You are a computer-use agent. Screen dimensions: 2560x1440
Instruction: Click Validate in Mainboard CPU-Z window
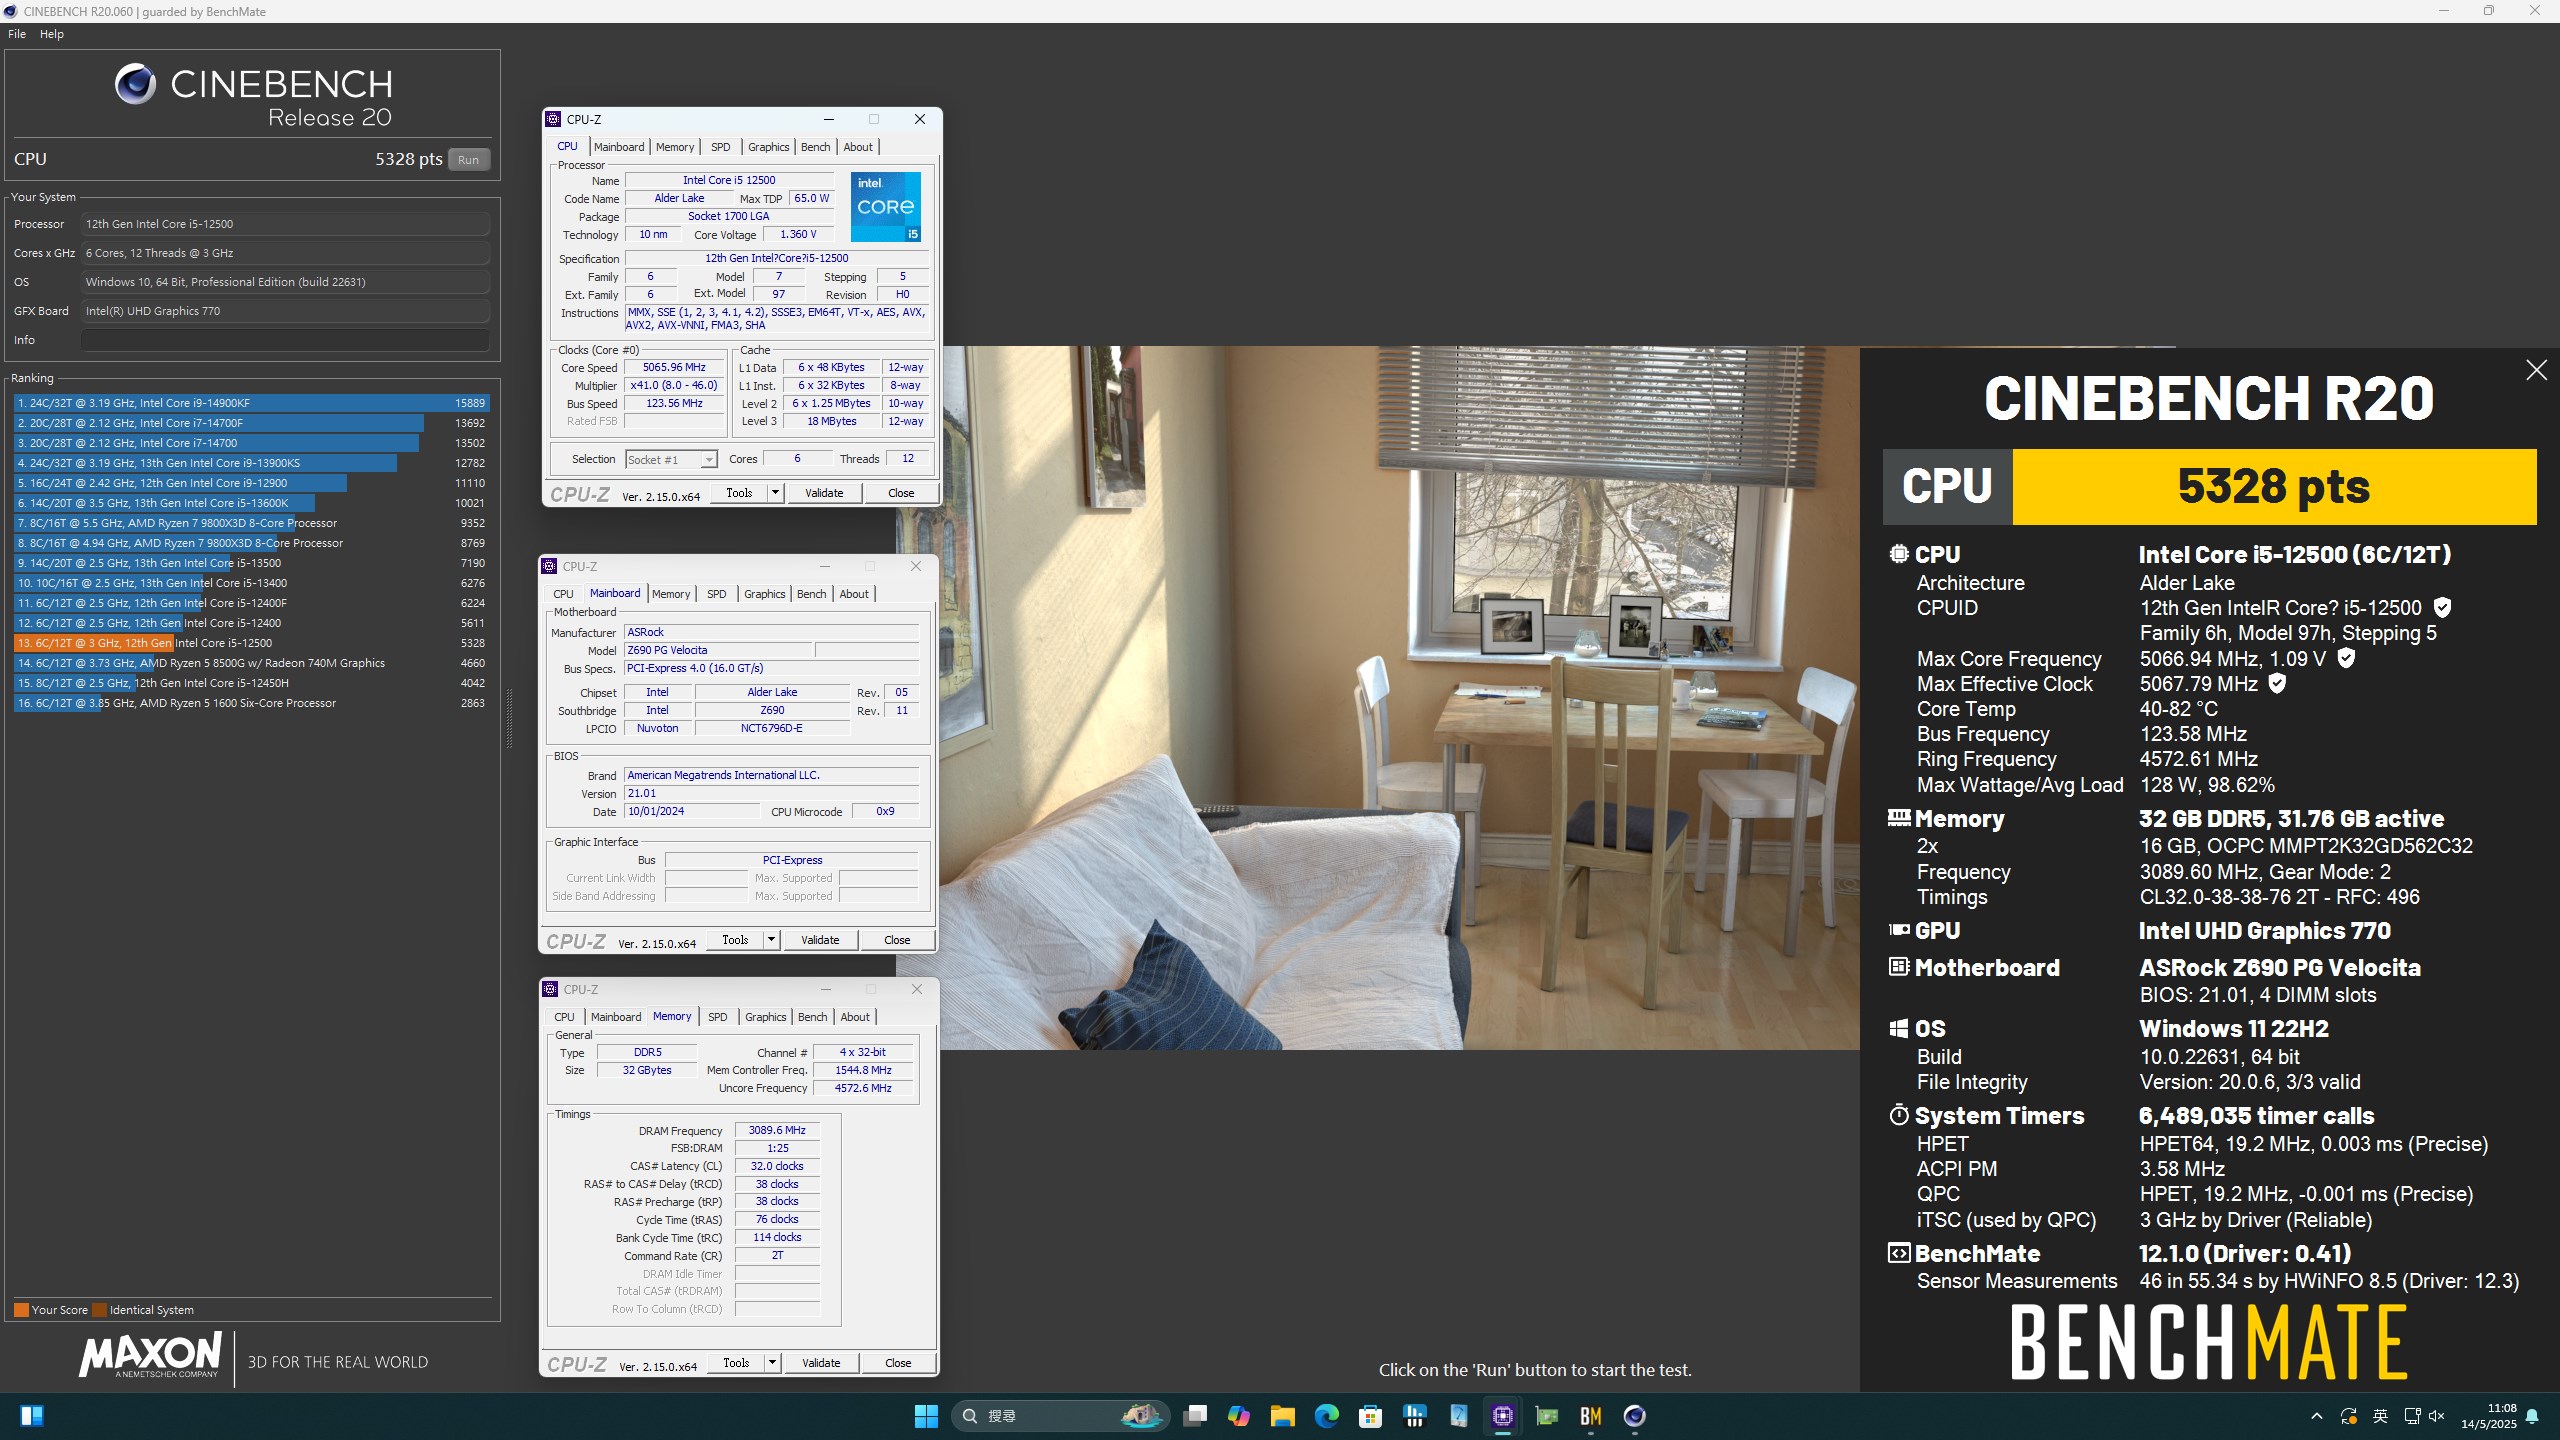pos(820,940)
